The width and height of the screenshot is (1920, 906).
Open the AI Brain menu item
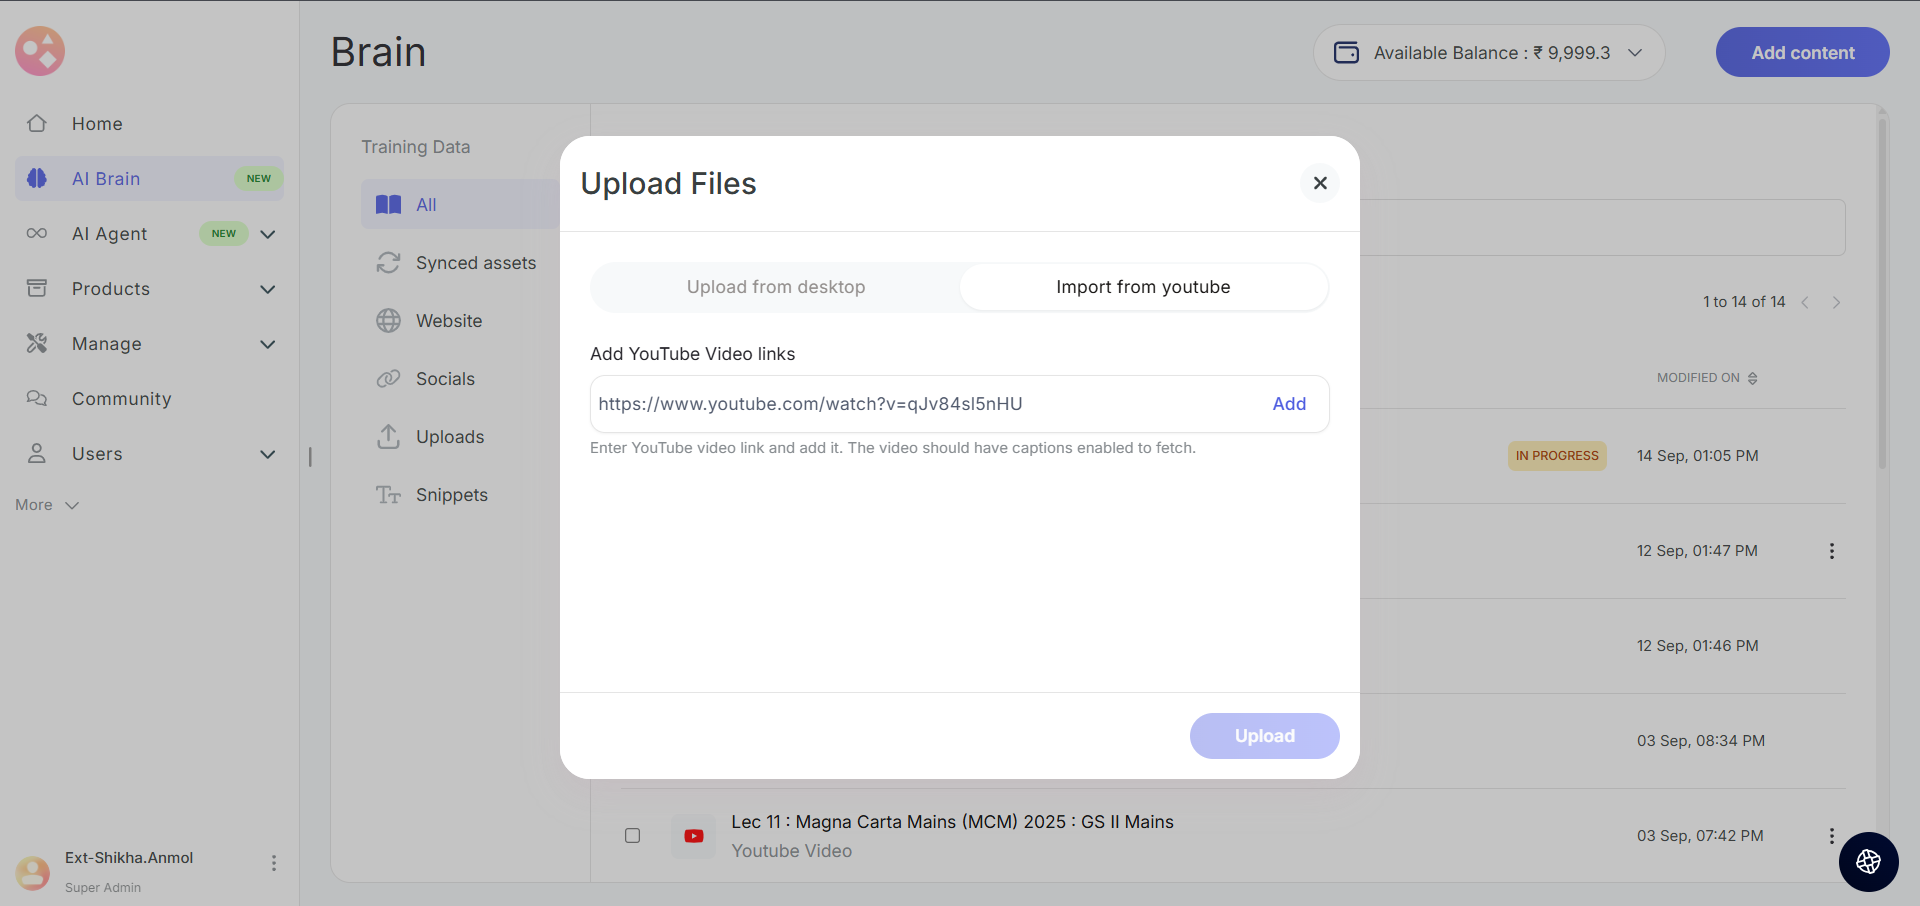150,178
